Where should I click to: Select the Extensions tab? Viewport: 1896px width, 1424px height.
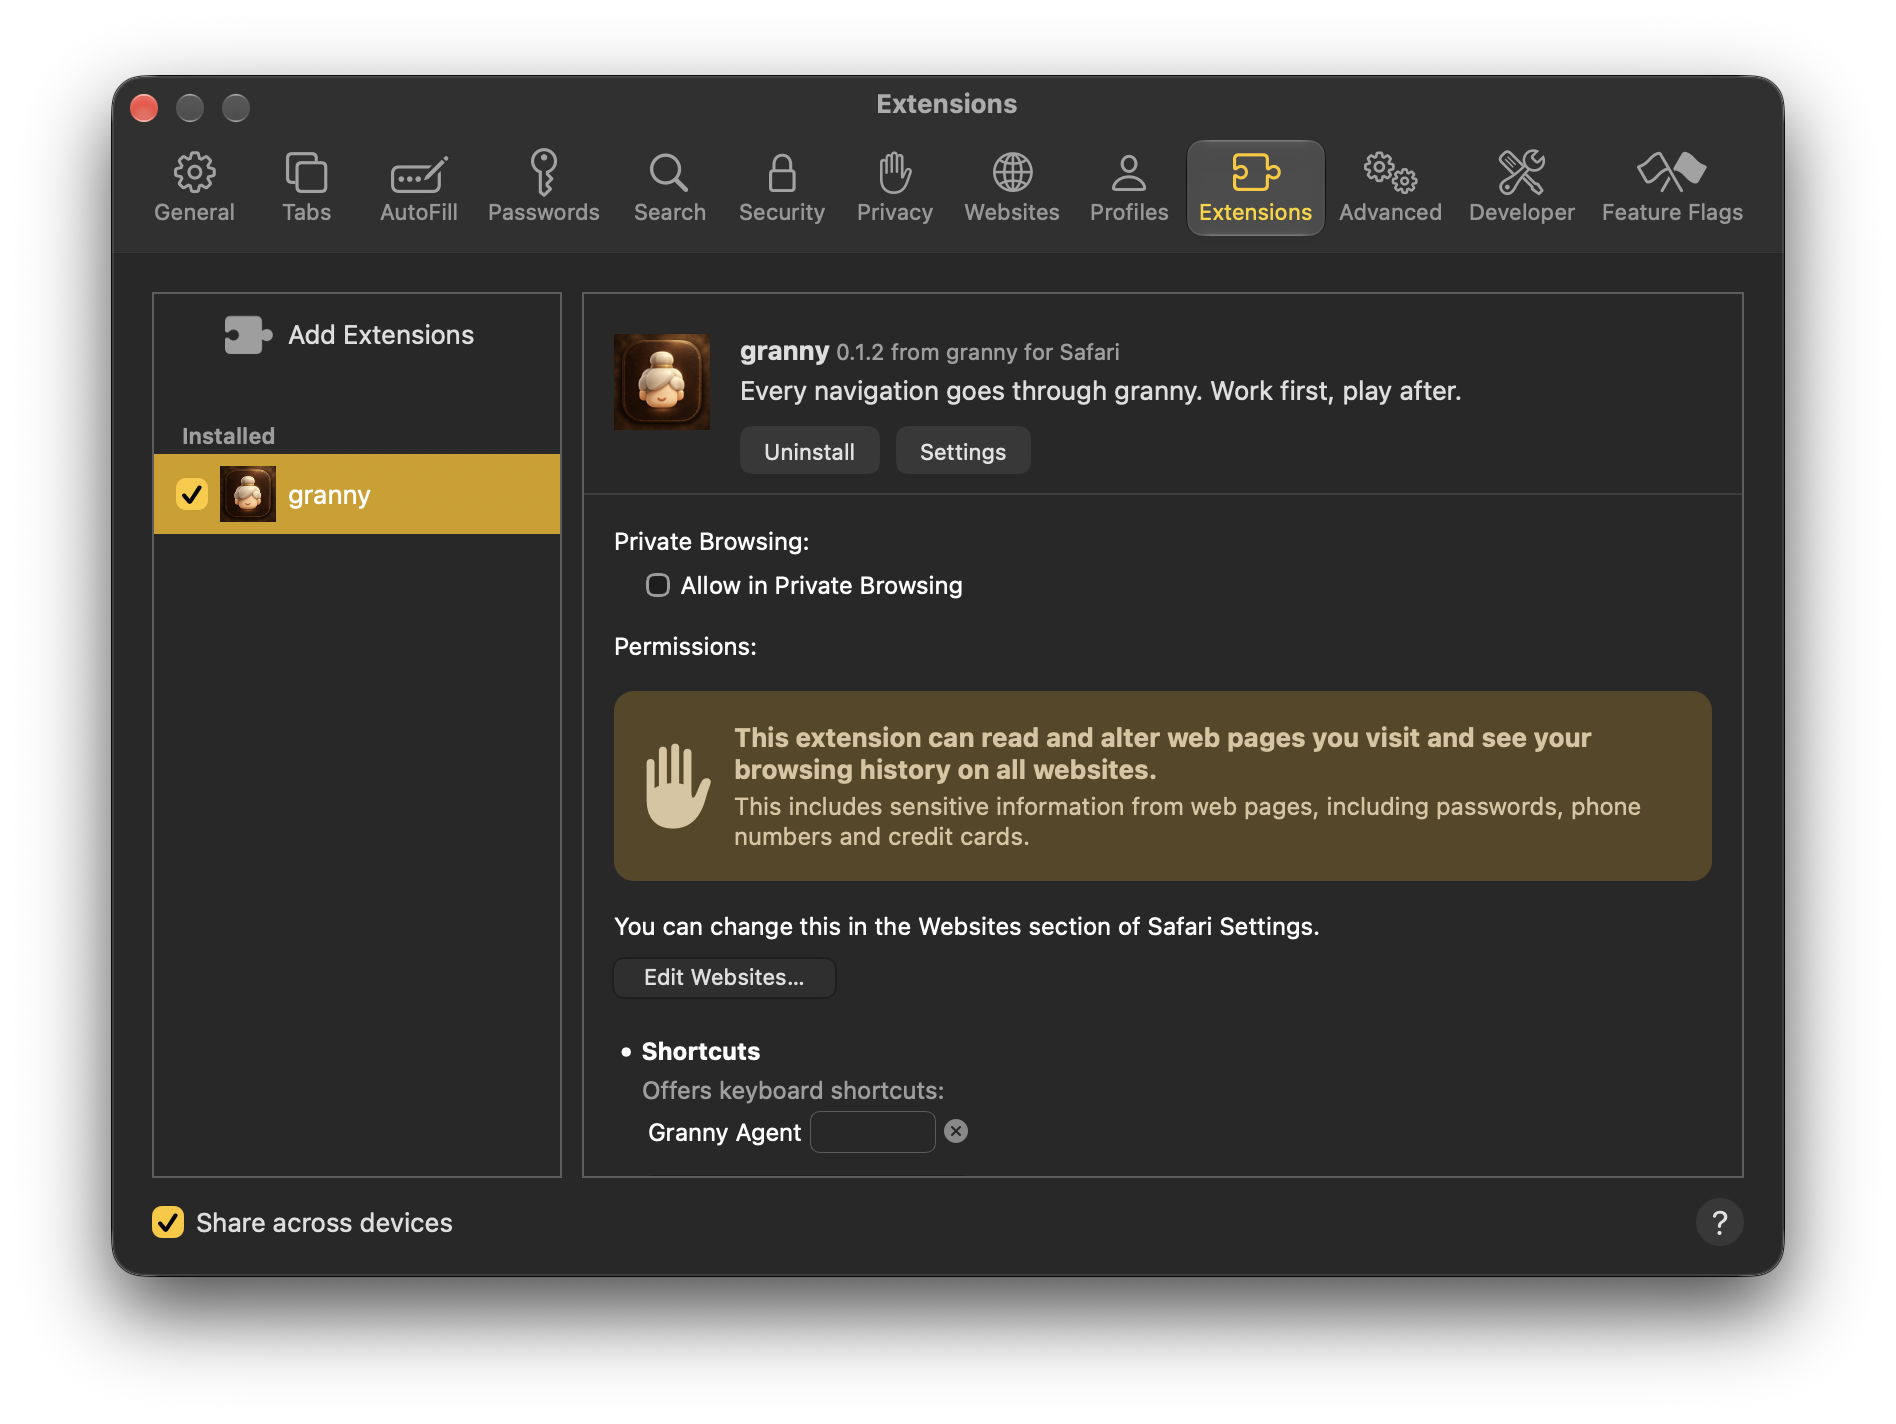[1255, 188]
